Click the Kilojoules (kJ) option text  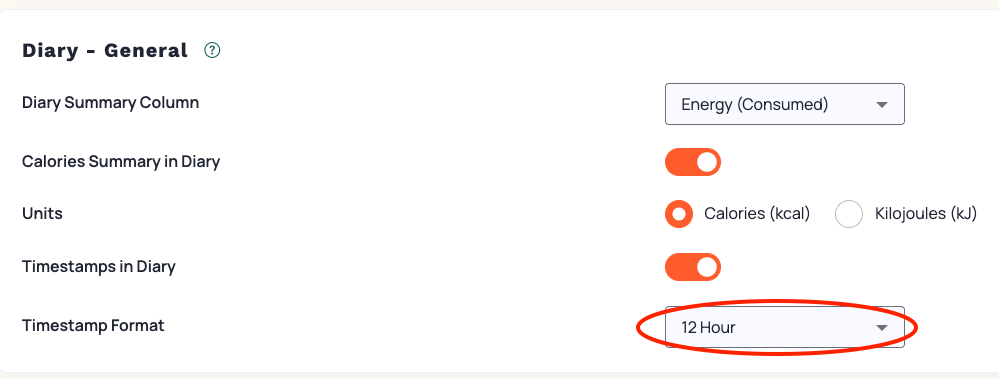(926, 214)
